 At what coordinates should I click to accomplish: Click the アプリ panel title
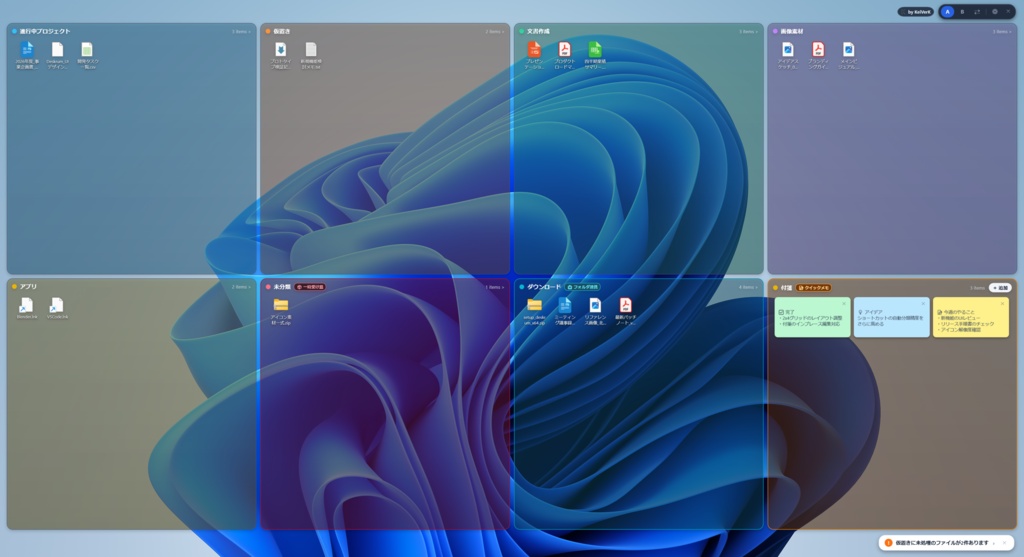(28, 287)
